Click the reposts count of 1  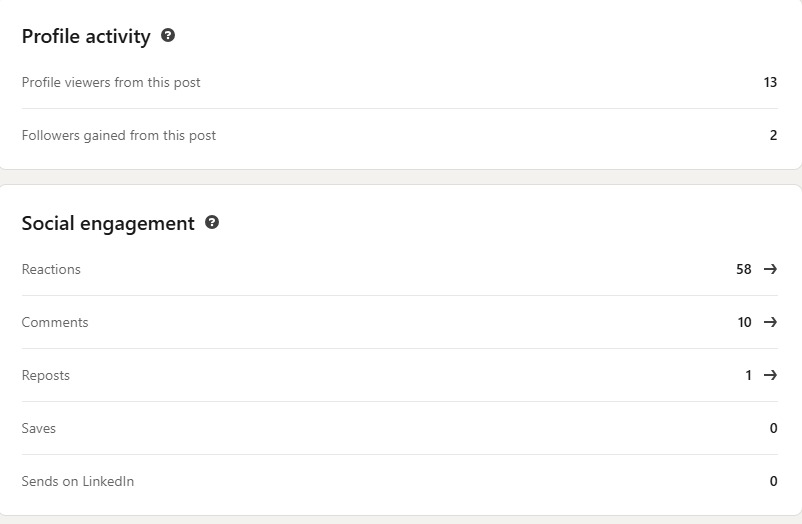coord(748,375)
